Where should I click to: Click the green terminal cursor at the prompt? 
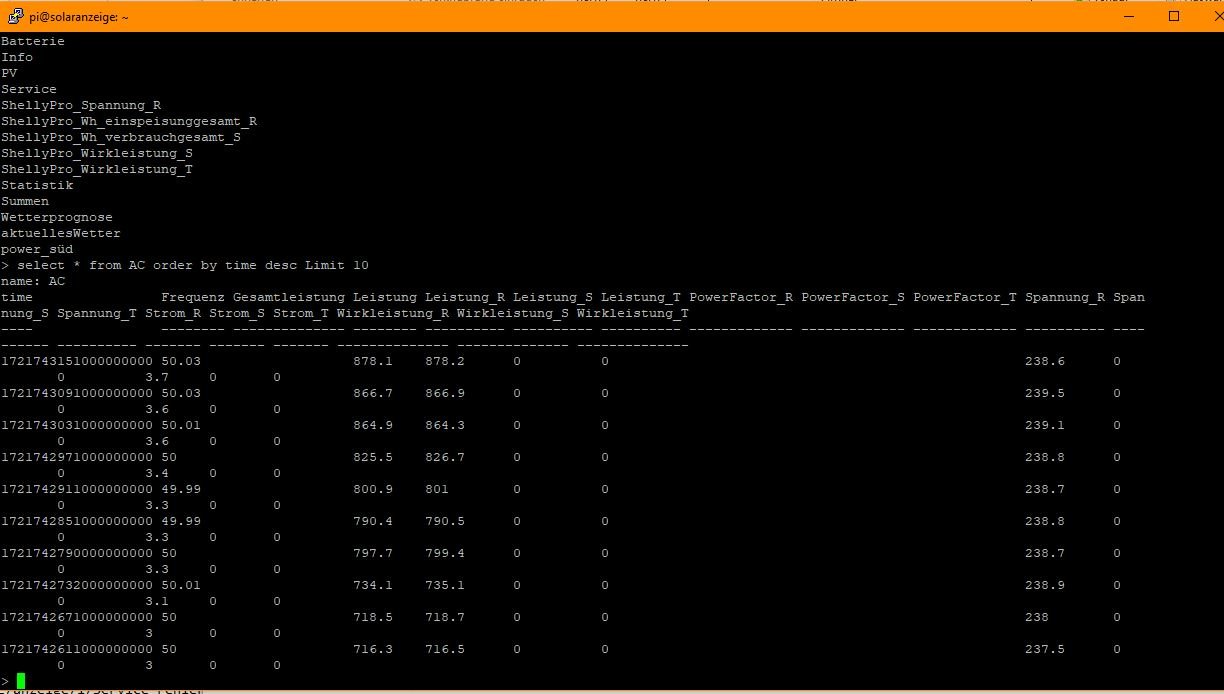pyautogui.click(x=21, y=681)
